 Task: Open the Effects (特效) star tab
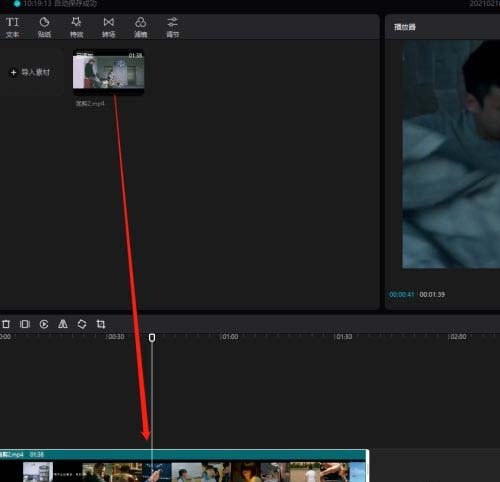point(76,27)
